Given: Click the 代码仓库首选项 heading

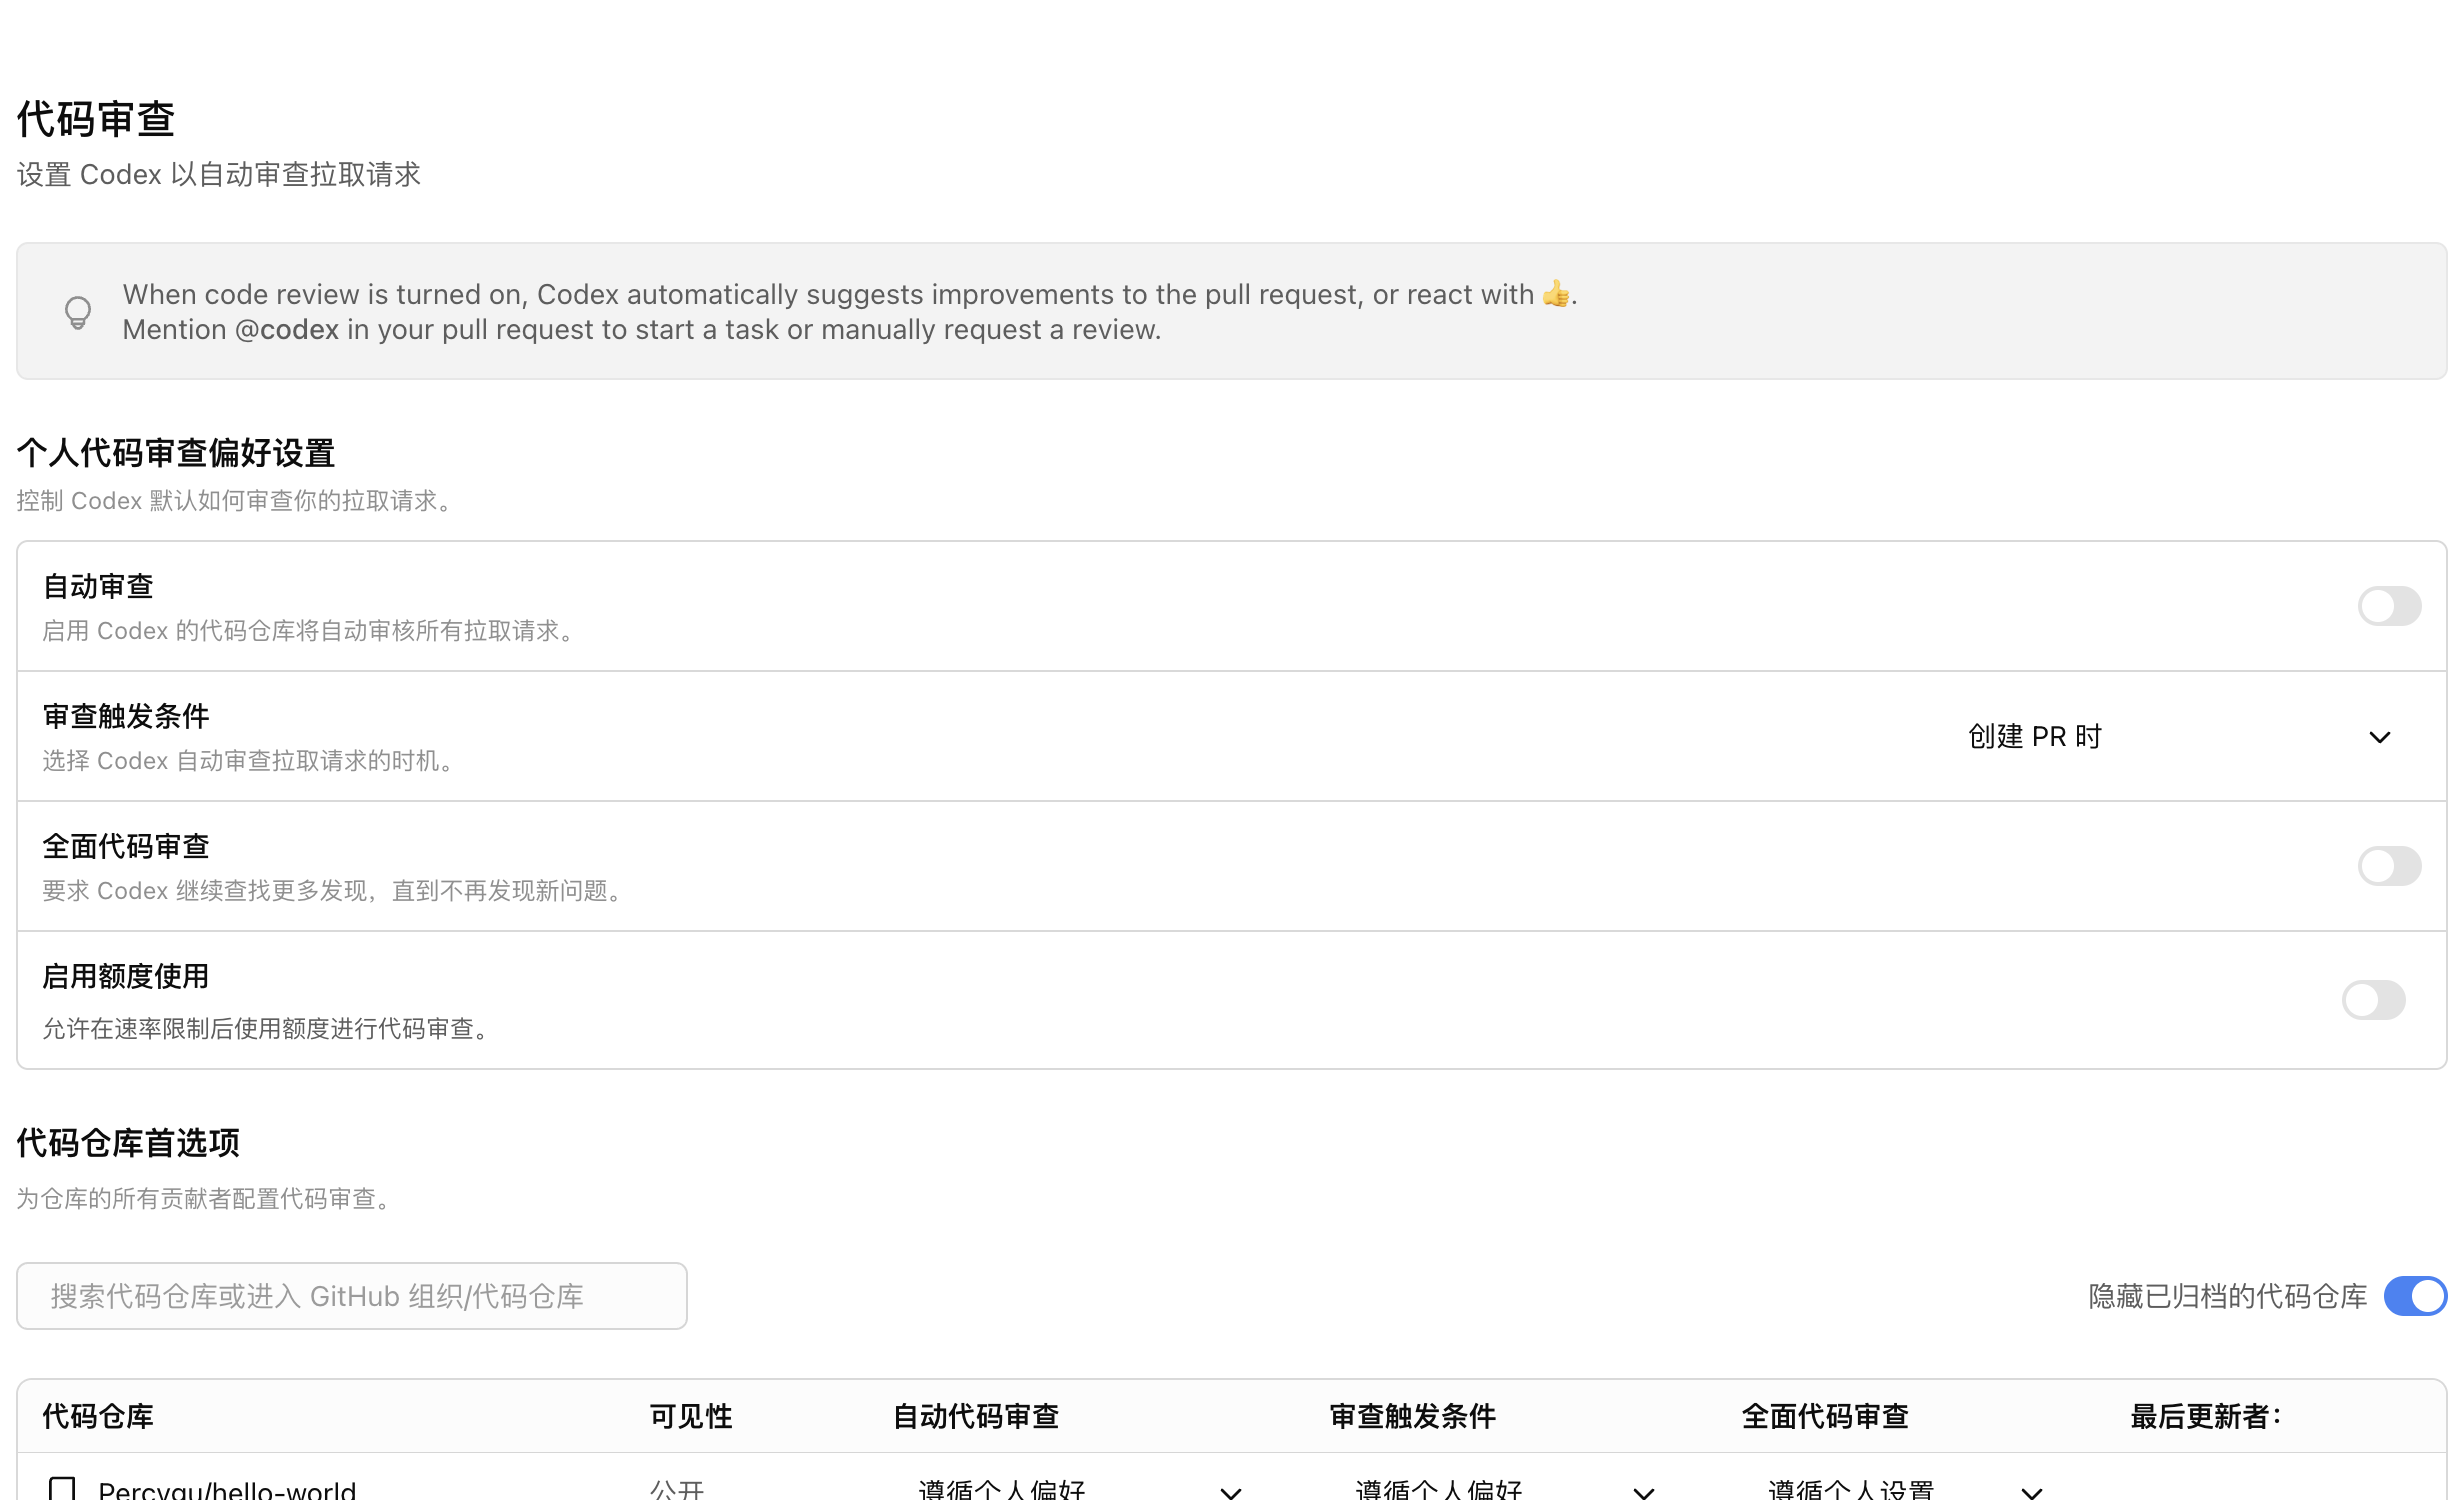Looking at the screenshot, I should pyautogui.click(x=128, y=1143).
